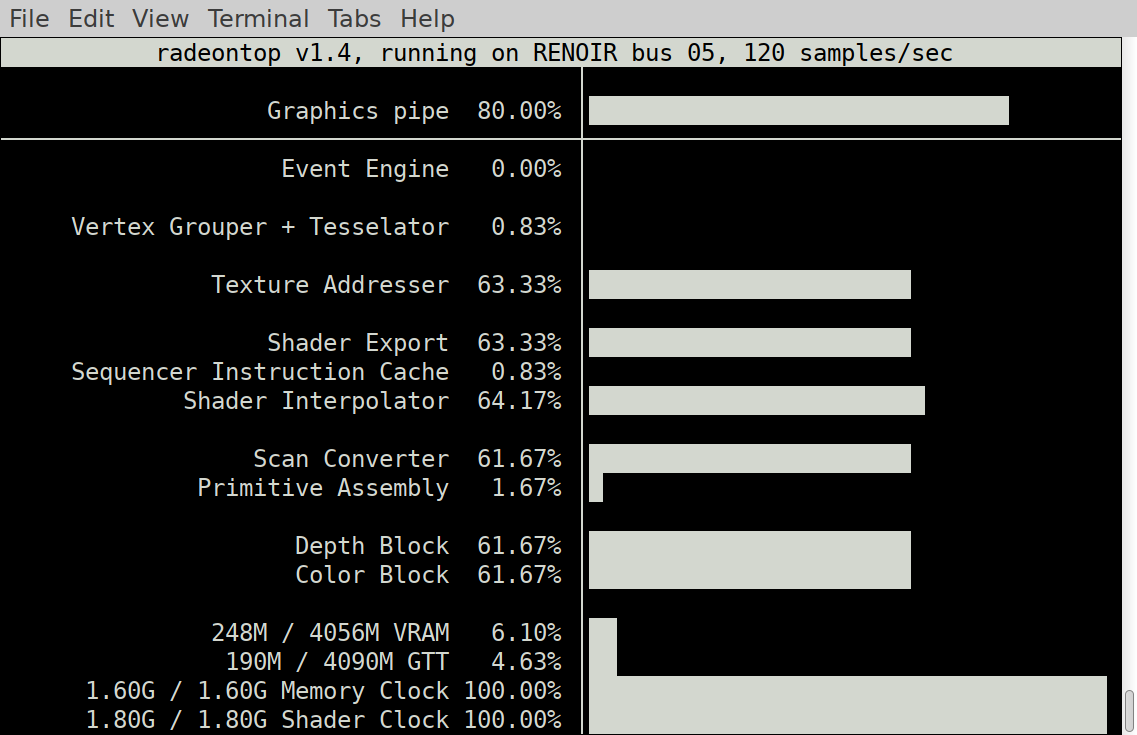
Task: Click the Primitive Assembly usage bar
Action: 596,488
